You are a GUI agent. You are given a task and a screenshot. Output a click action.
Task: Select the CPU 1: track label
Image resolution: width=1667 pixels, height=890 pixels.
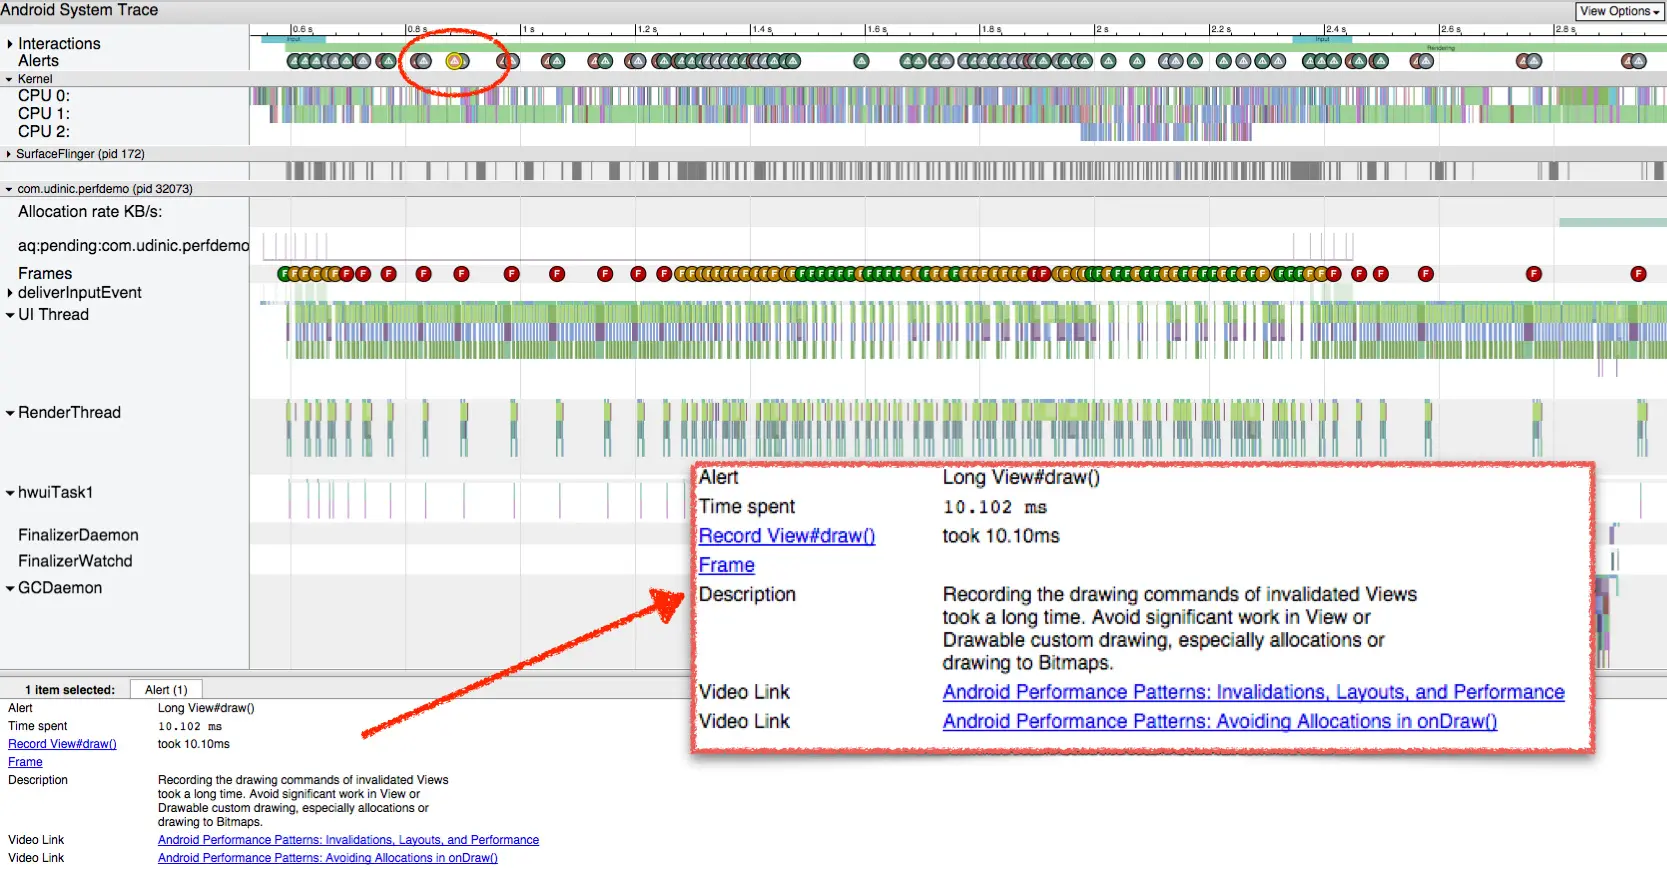click(x=44, y=114)
